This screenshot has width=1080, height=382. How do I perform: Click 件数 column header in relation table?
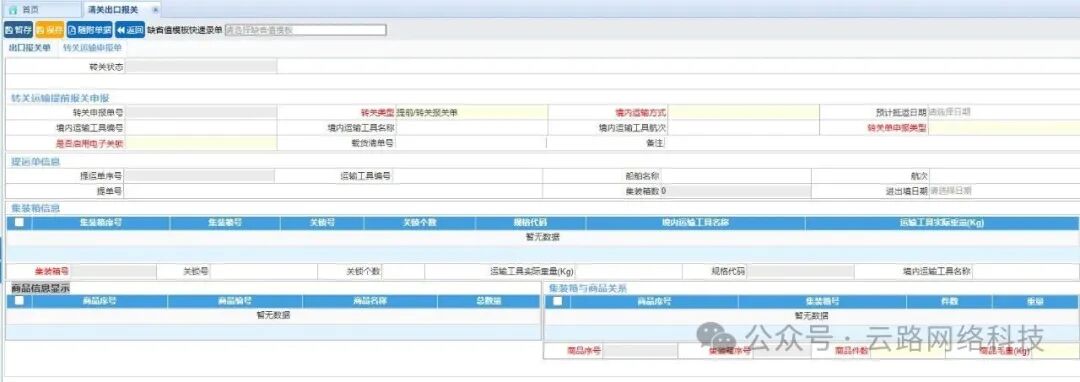tap(949, 301)
